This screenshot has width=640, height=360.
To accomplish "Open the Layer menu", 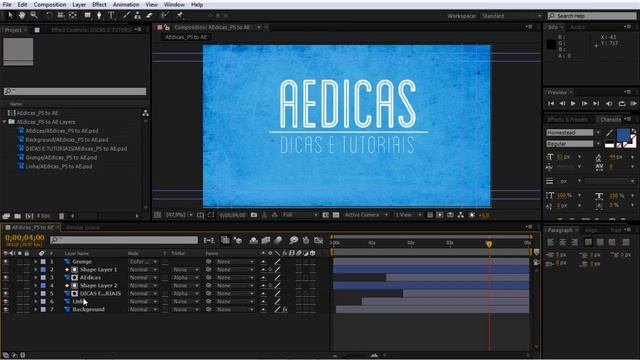I will (79, 5).
